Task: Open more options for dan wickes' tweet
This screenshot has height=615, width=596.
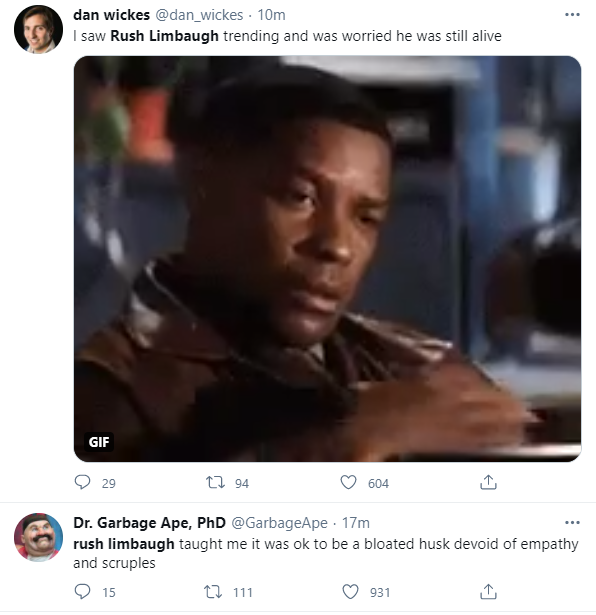Action: tap(572, 15)
